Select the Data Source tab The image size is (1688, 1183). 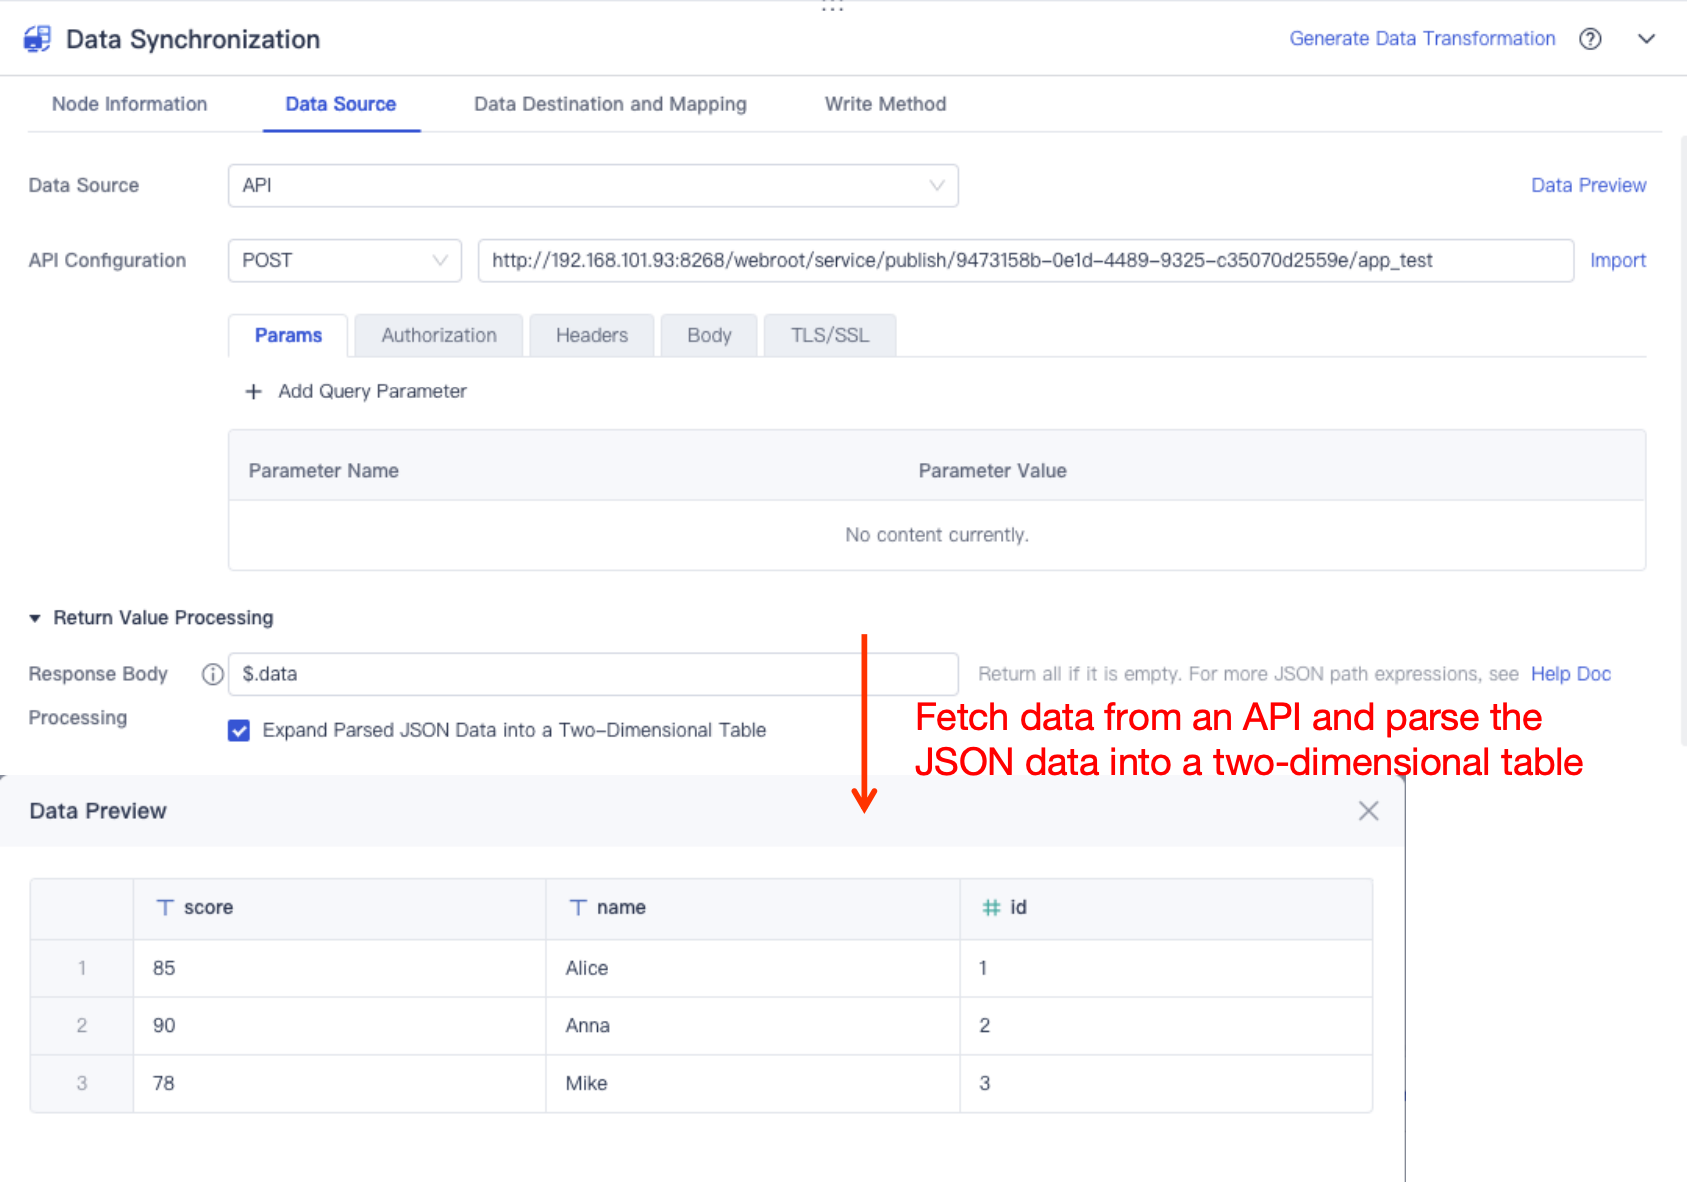[341, 104]
